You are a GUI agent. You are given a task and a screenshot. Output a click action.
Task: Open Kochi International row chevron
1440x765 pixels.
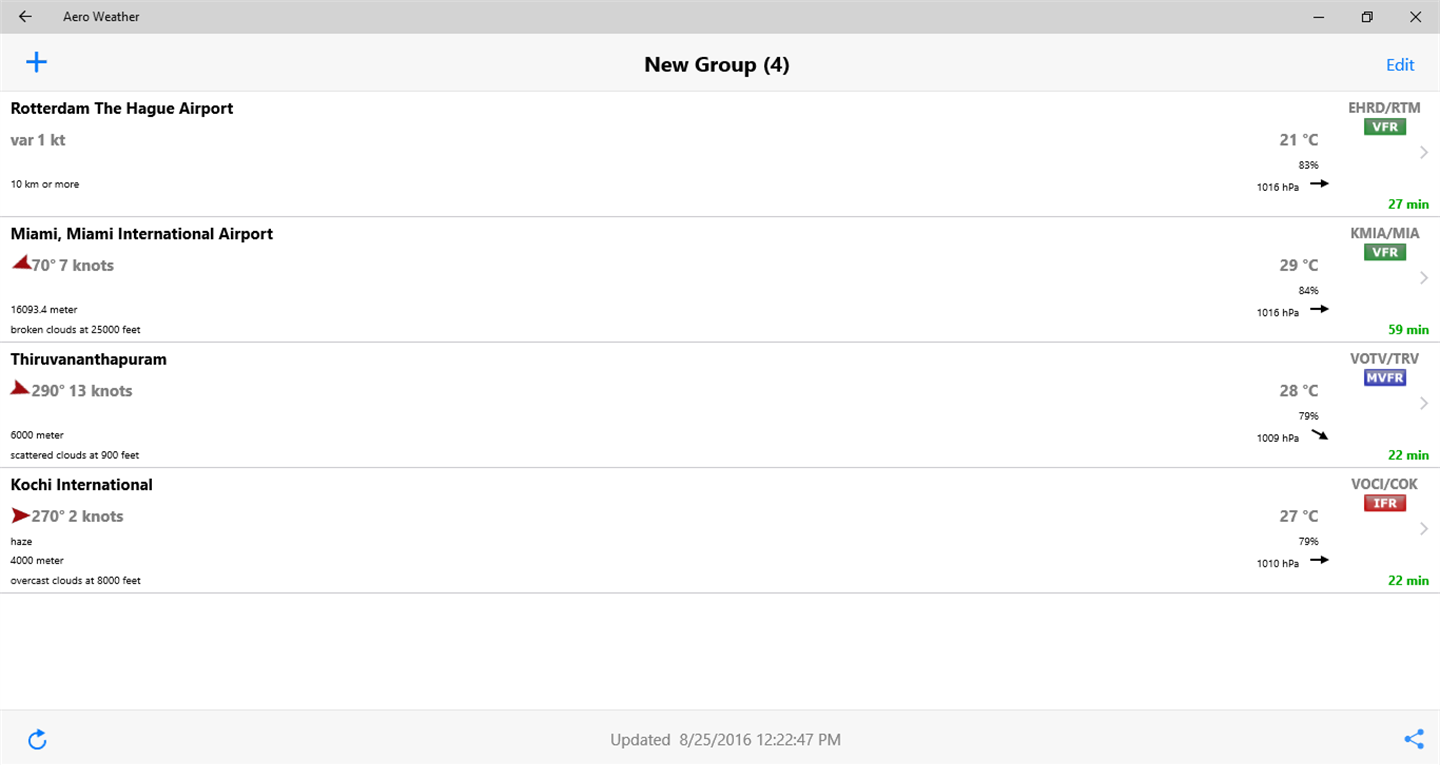[1424, 529]
